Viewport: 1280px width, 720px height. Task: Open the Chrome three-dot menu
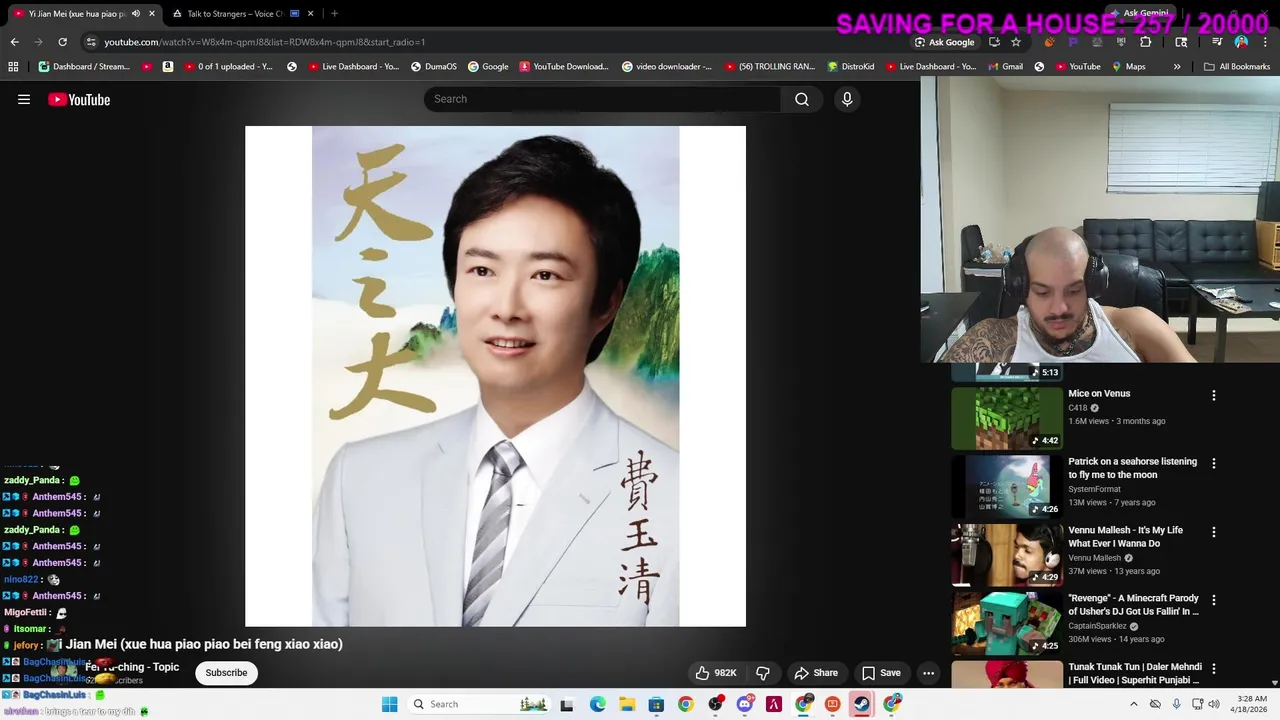(x=1265, y=42)
